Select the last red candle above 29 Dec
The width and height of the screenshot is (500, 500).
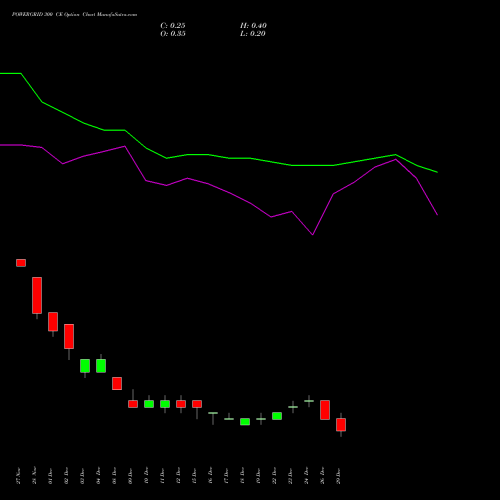[341, 425]
